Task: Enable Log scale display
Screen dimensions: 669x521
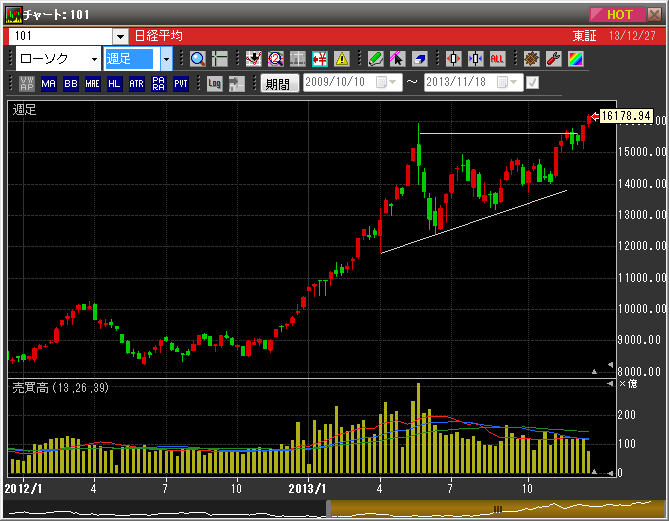Action: click(x=215, y=84)
